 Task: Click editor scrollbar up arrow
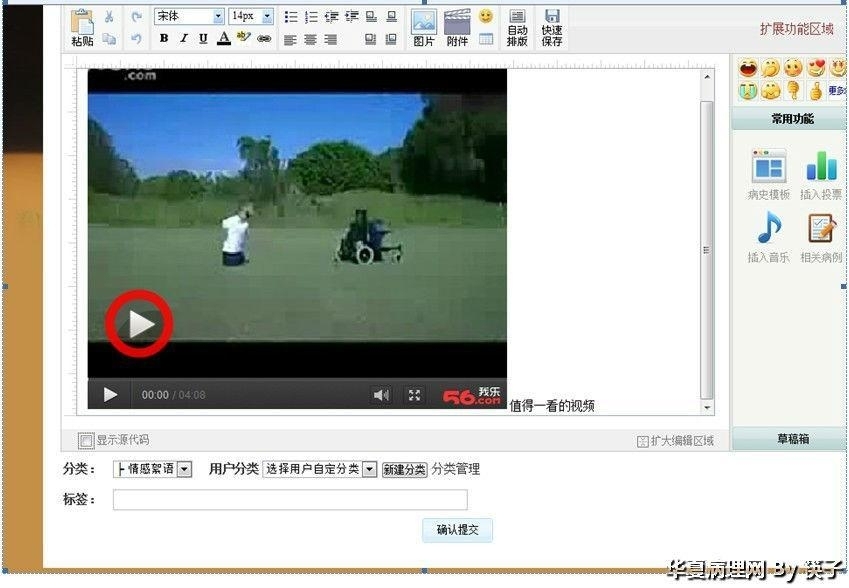(x=707, y=77)
